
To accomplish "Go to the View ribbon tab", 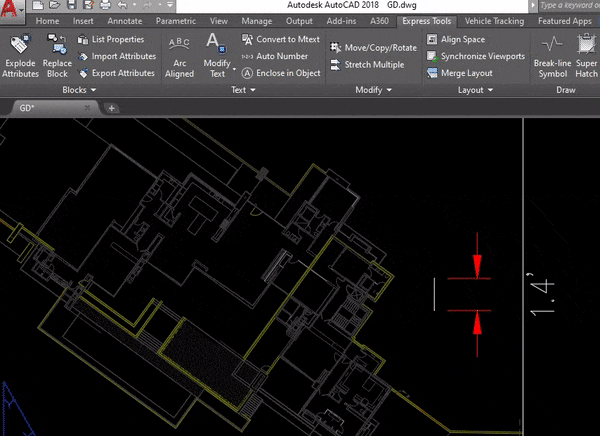I will pos(218,21).
